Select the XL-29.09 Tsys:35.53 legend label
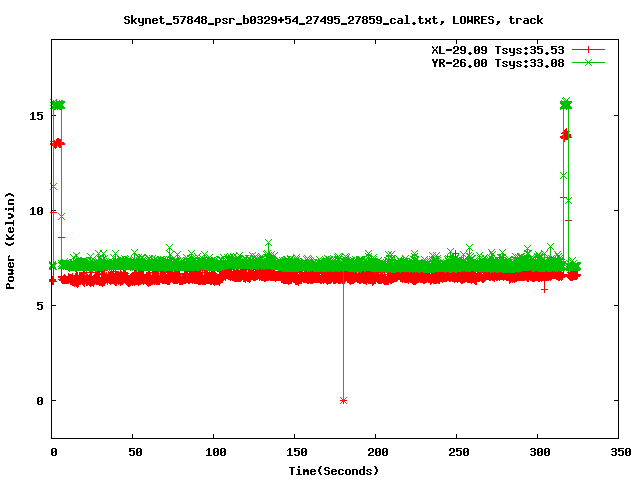The image size is (640, 480). pyautogui.click(x=498, y=50)
